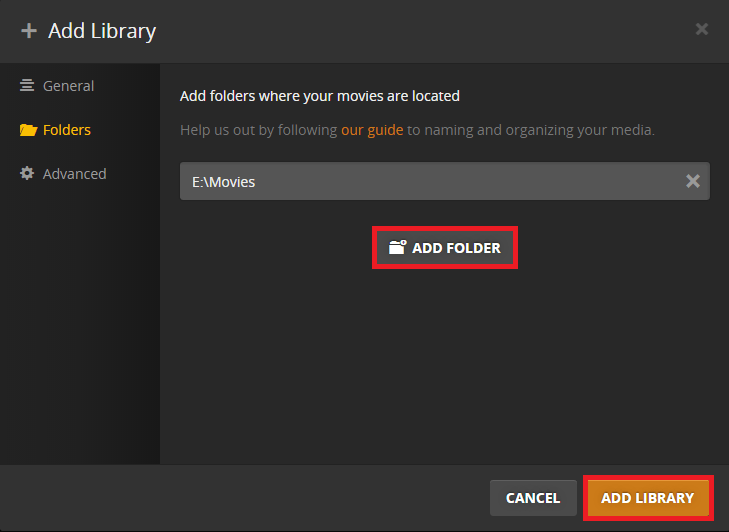The image size is (729, 532).
Task: Click the 'Add folders where your movies are located' heading
Action: (319, 96)
